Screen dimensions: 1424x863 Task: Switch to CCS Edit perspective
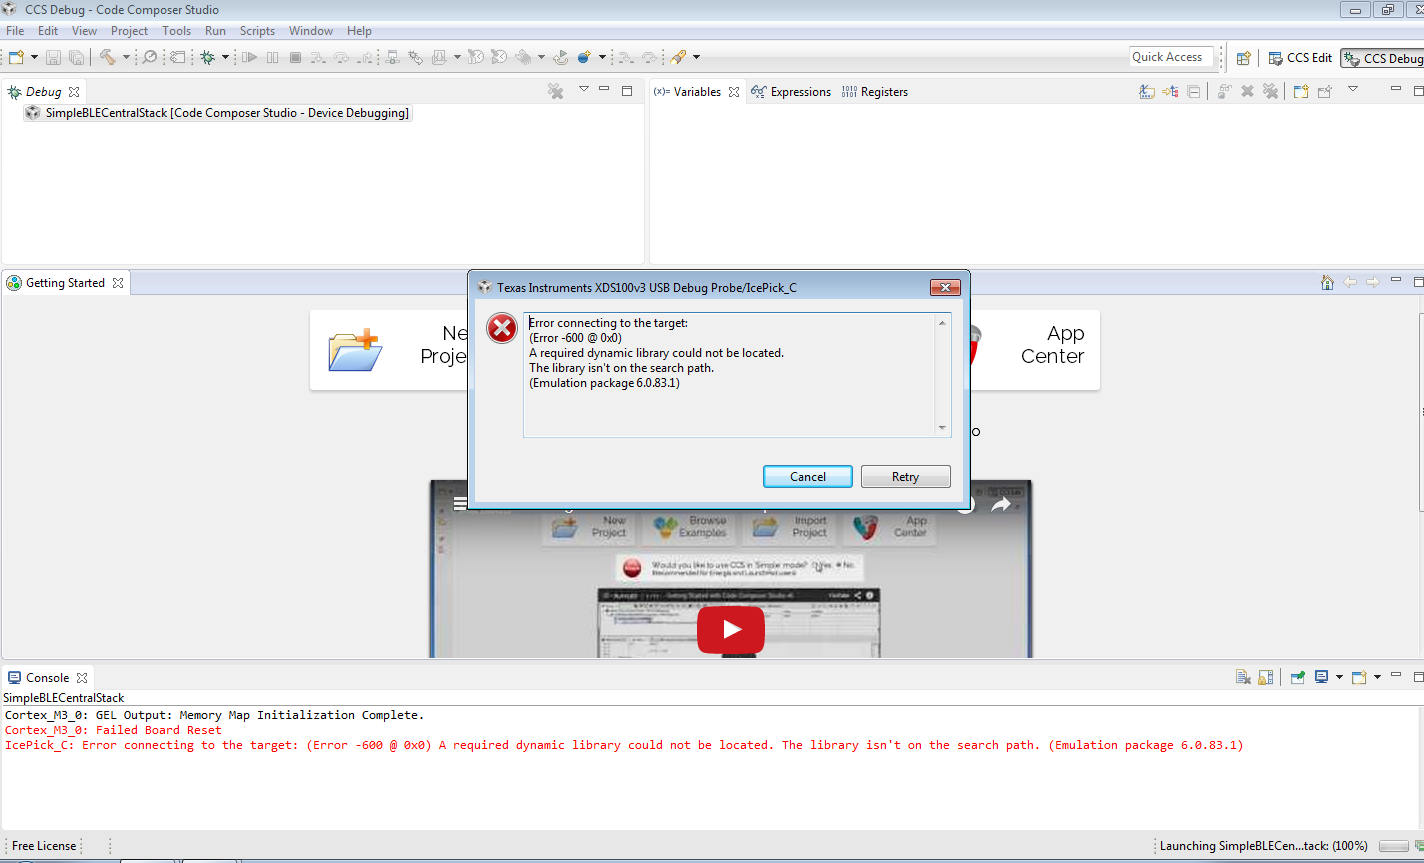point(1300,58)
